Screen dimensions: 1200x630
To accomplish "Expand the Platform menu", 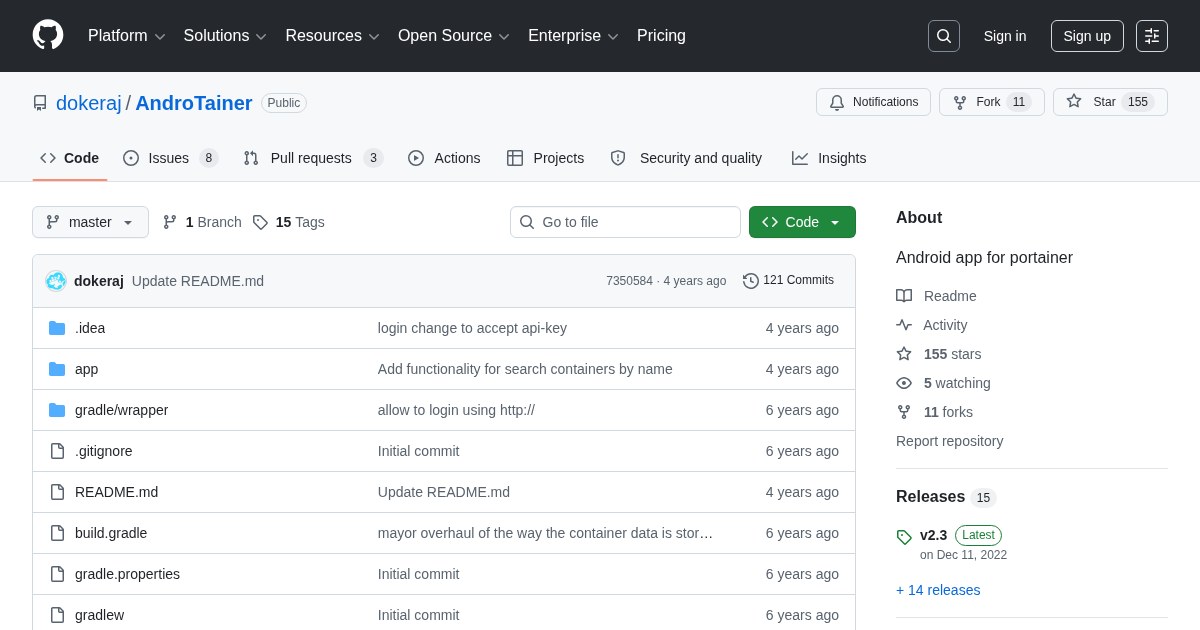I will point(126,36).
